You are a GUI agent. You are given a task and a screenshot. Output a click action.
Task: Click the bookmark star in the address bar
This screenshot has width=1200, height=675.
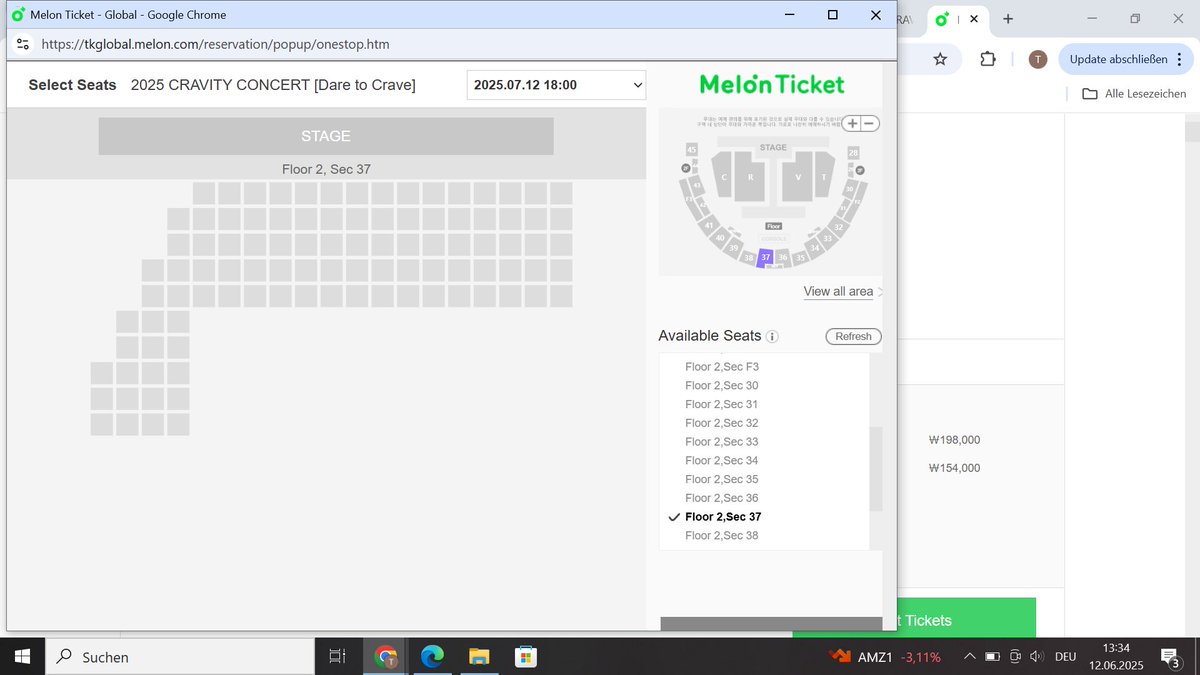tap(939, 60)
